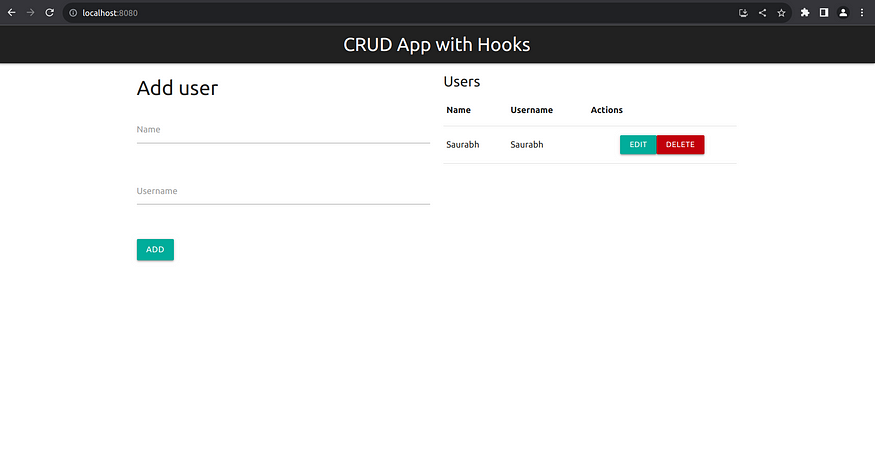This screenshot has width=875, height=469.
Task: Click the browser forward arrow
Action: click(30, 12)
